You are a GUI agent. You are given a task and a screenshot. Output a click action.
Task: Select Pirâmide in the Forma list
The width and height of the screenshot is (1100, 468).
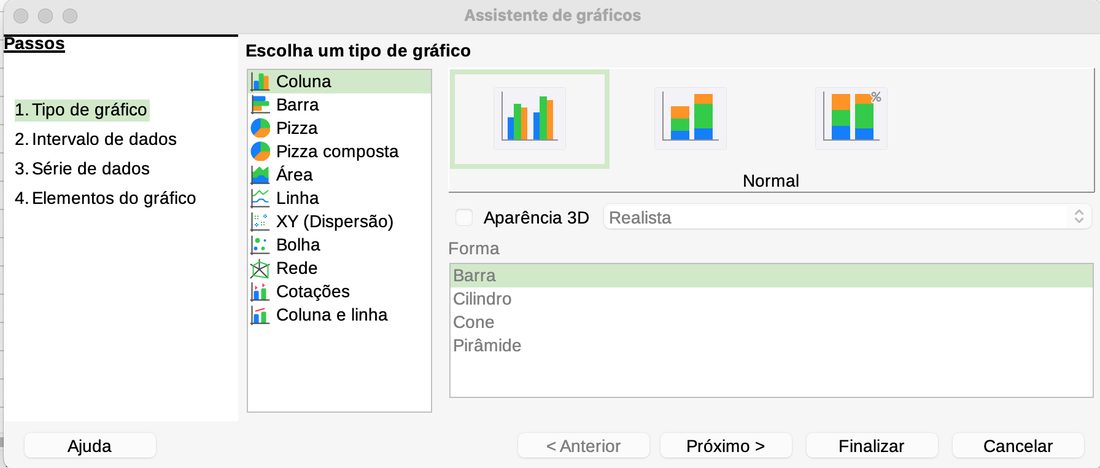coord(771,345)
